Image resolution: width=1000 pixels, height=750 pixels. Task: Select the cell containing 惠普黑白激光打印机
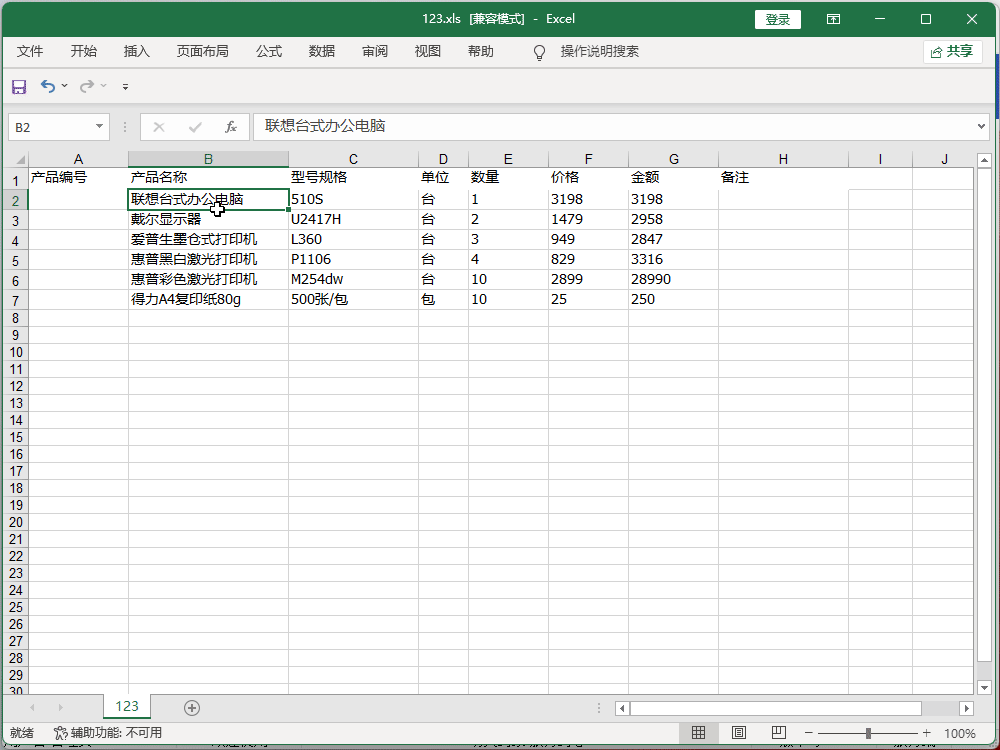coord(208,260)
